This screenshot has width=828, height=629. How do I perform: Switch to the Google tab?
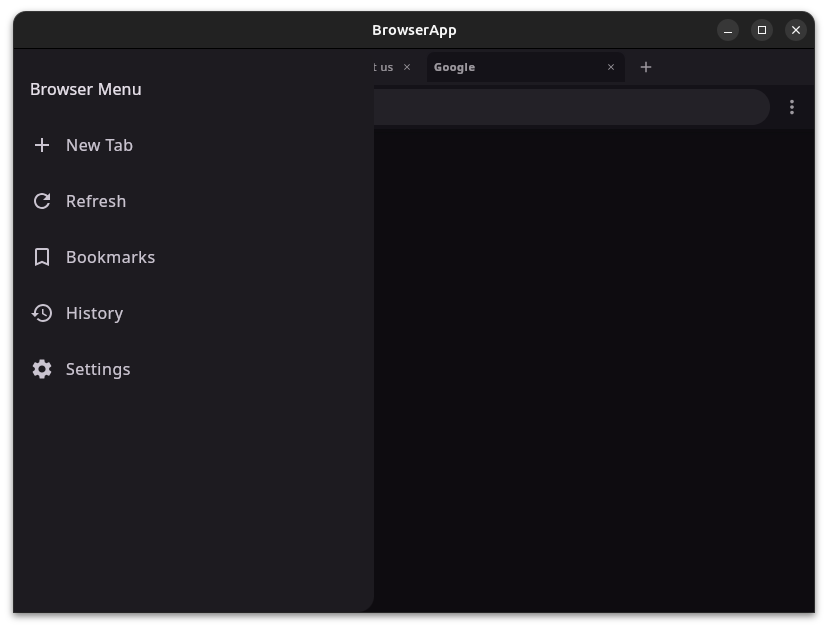pos(525,67)
